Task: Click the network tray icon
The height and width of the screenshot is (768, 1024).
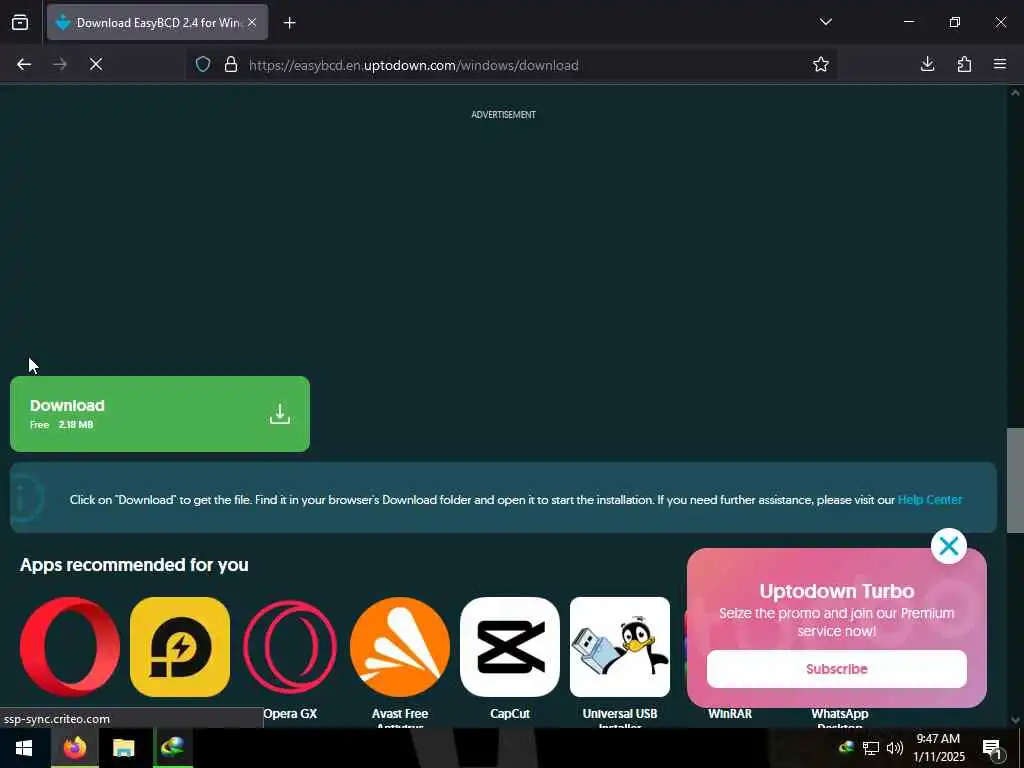Action: [x=871, y=748]
